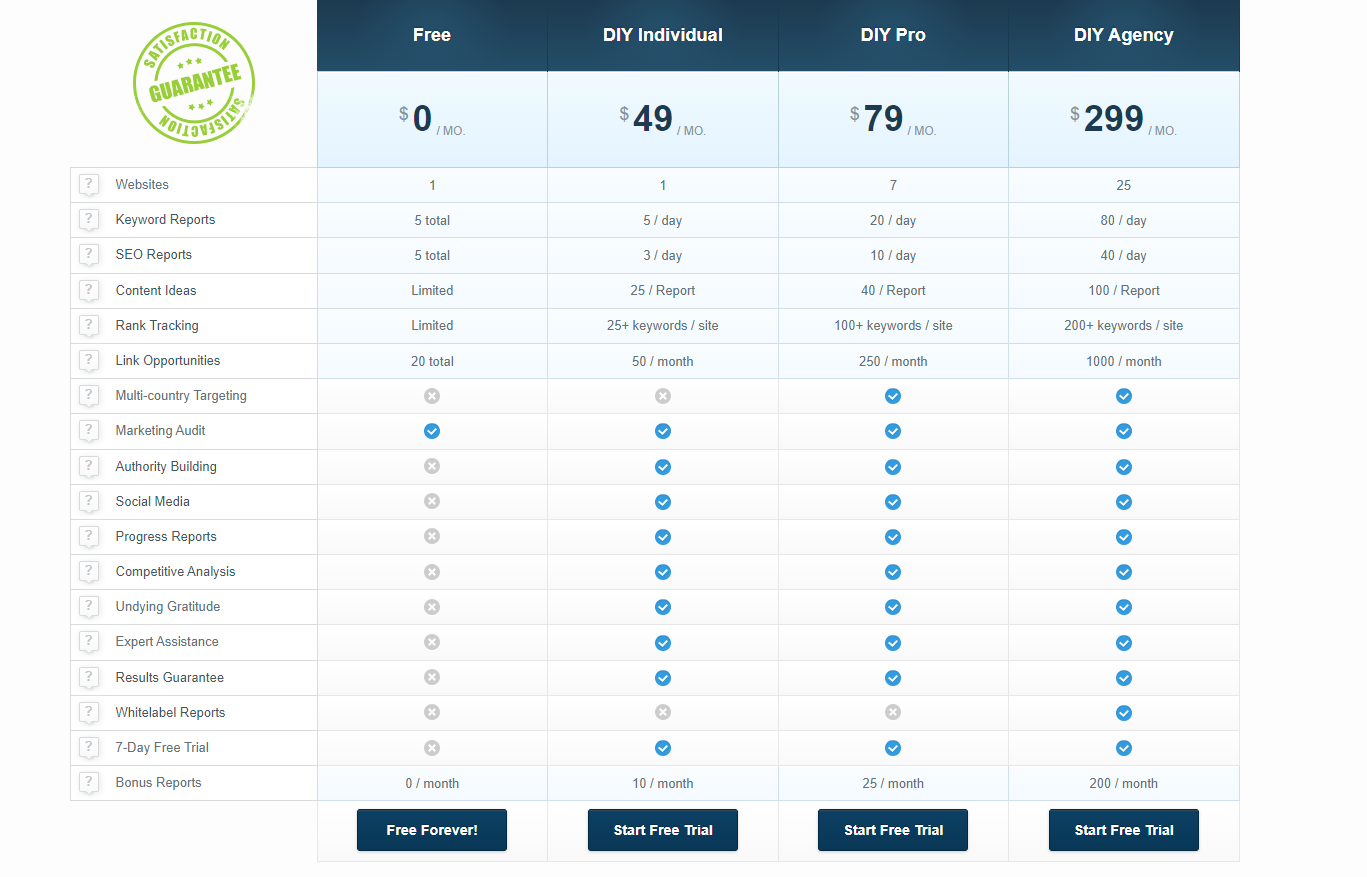
Task: Click the '3 / day' cell
Action: 663,255
